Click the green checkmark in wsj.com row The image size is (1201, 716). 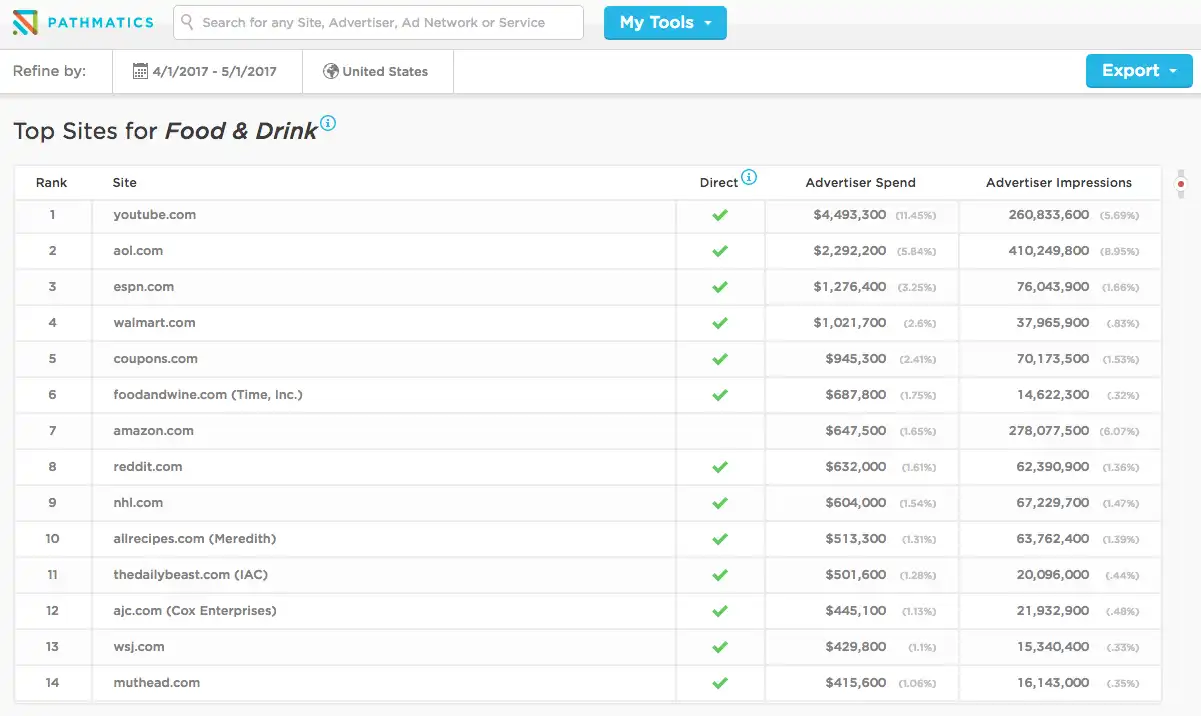pos(720,647)
